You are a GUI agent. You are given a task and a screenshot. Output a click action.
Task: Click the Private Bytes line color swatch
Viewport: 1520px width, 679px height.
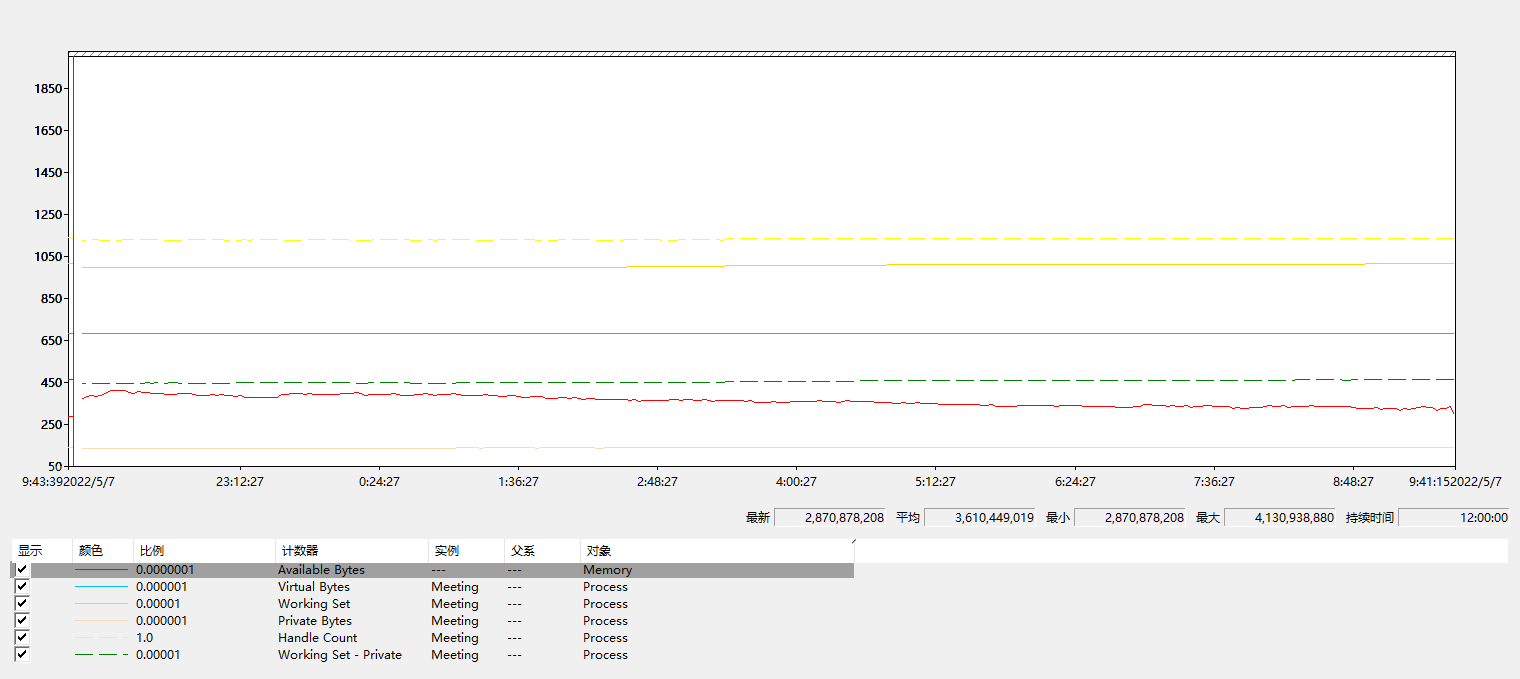point(102,621)
